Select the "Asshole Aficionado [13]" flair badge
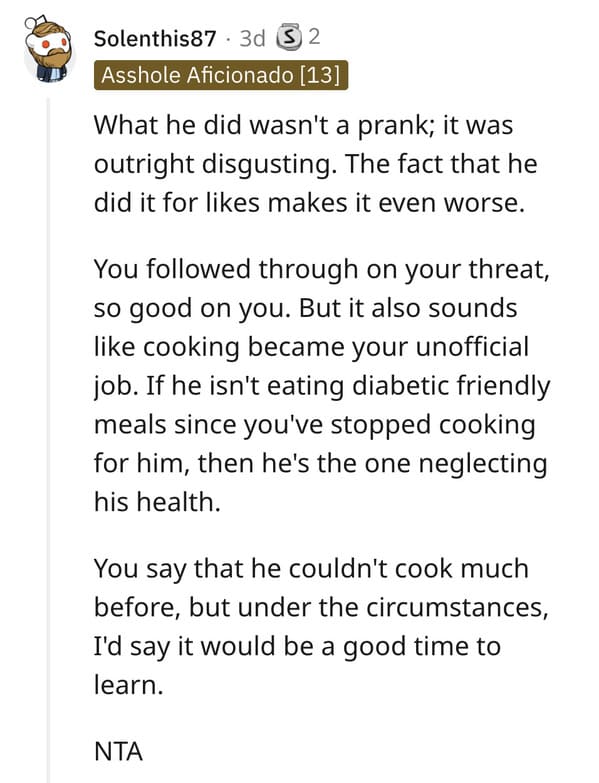599x783 pixels. (x=221, y=75)
